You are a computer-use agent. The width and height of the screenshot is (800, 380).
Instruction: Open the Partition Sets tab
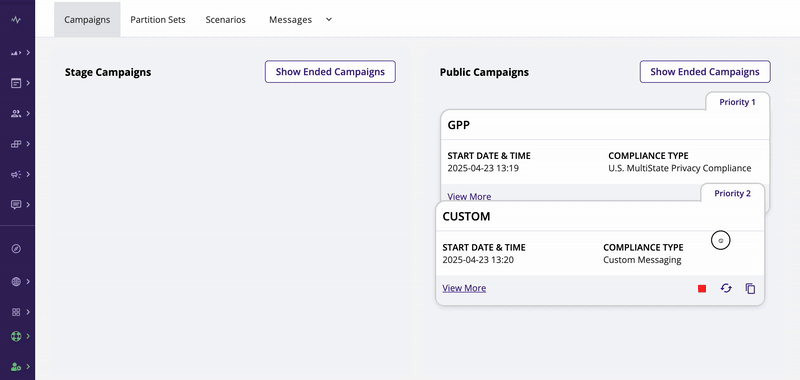(158, 20)
